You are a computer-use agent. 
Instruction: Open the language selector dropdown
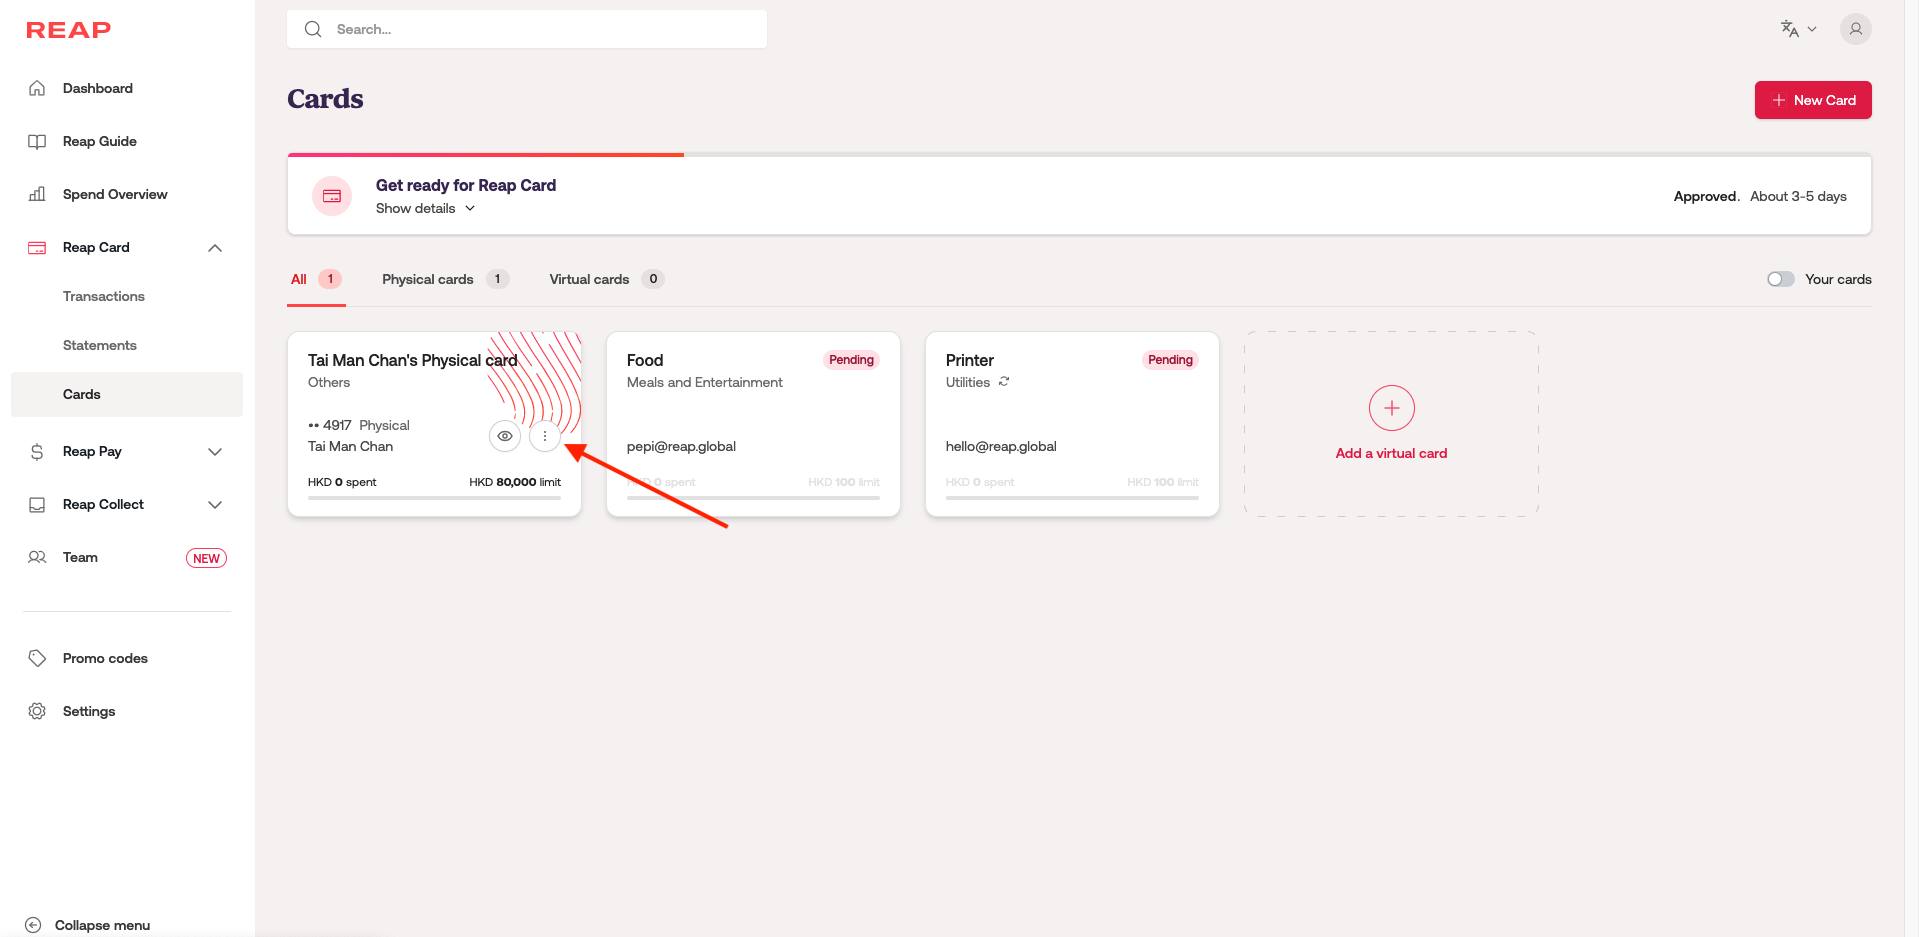click(x=1798, y=29)
